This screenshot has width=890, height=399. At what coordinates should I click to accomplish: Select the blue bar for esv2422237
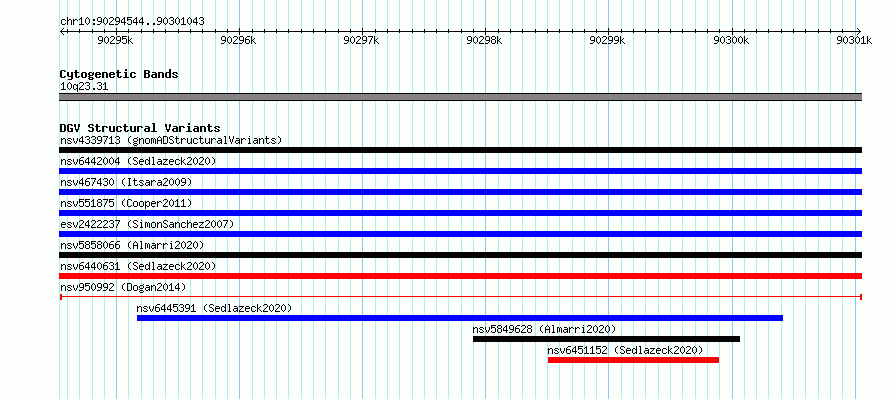click(460, 234)
